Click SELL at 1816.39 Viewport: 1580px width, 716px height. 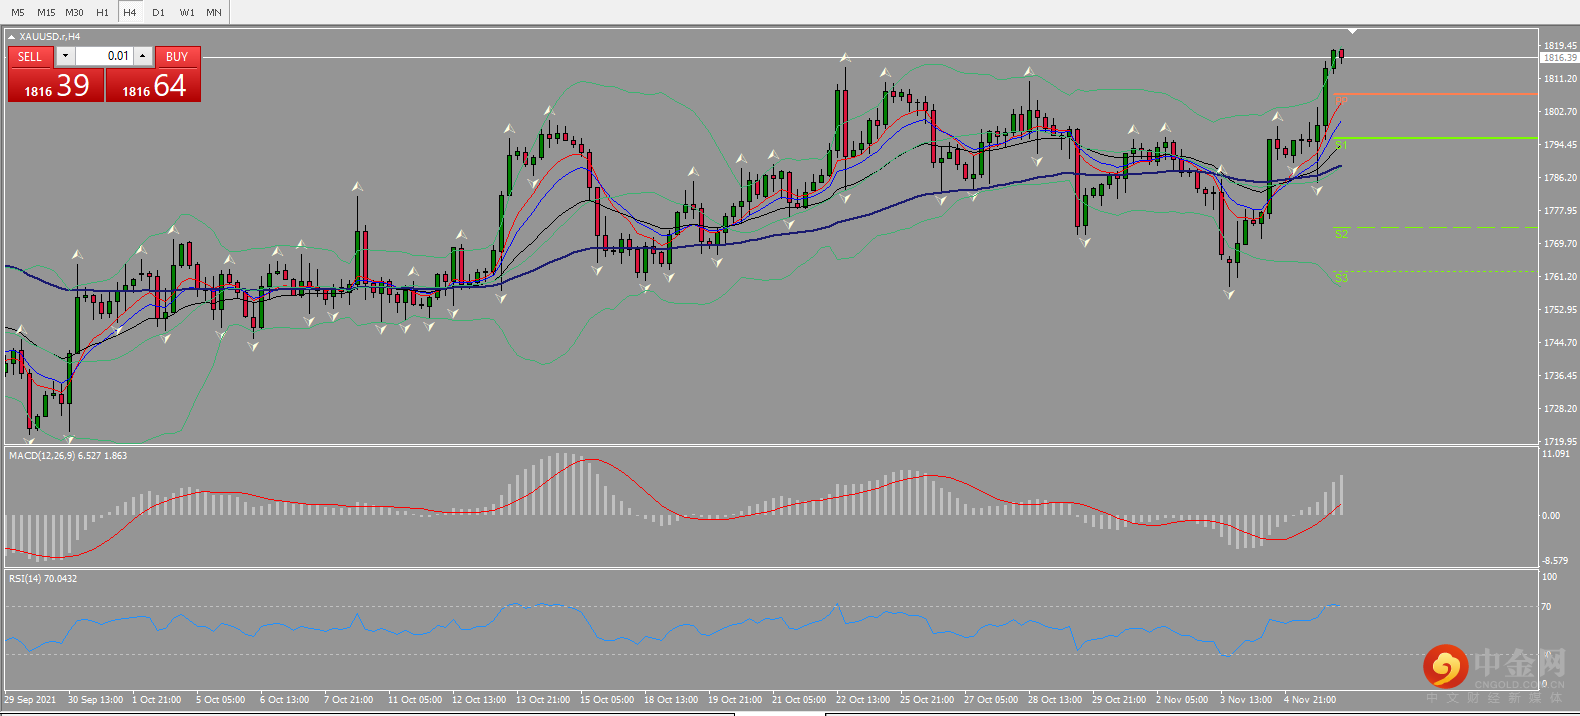pyautogui.click(x=56, y=75)
